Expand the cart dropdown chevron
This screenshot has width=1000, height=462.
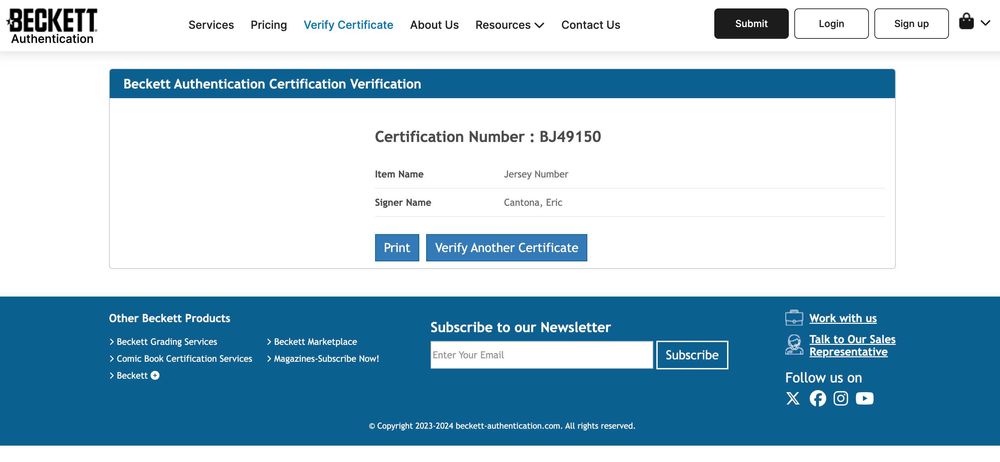pos(985,24)
